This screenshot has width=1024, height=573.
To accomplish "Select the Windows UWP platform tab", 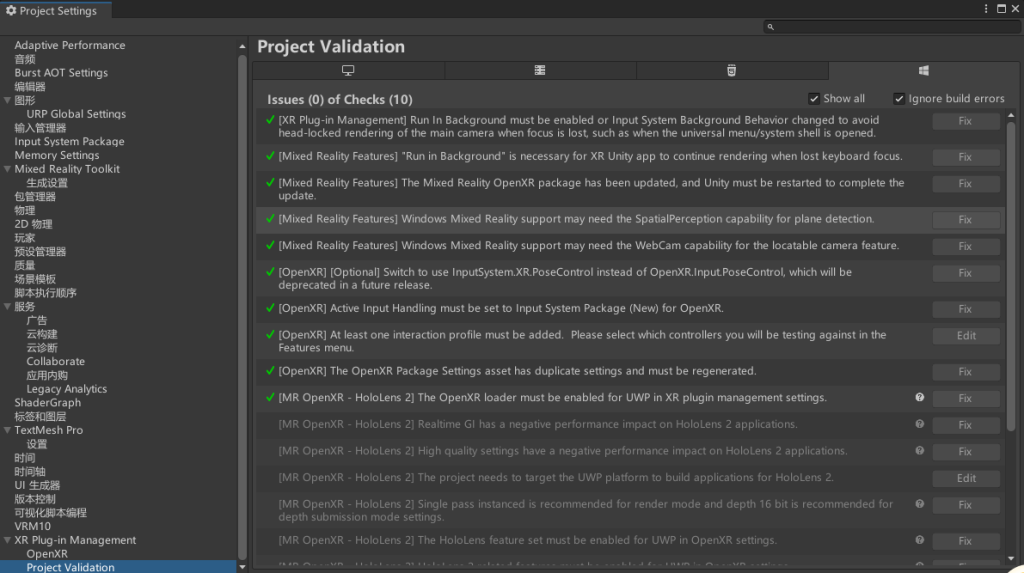I will pyautogui.click(x=923, y=71).
